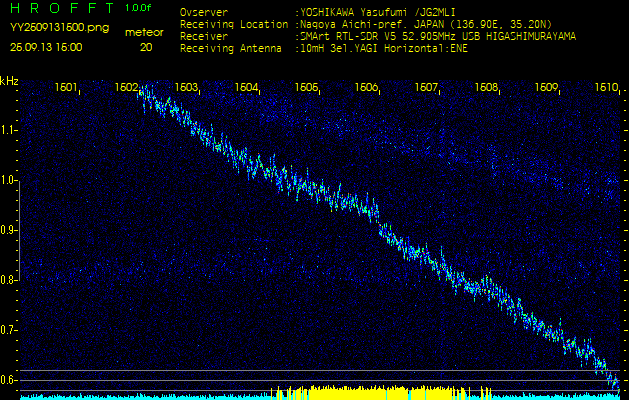Click the 1.1 frequency axis label
Image resolution: width=629 pixels, height=400 pixels.
pyautogui.click(x=9, y=130)
